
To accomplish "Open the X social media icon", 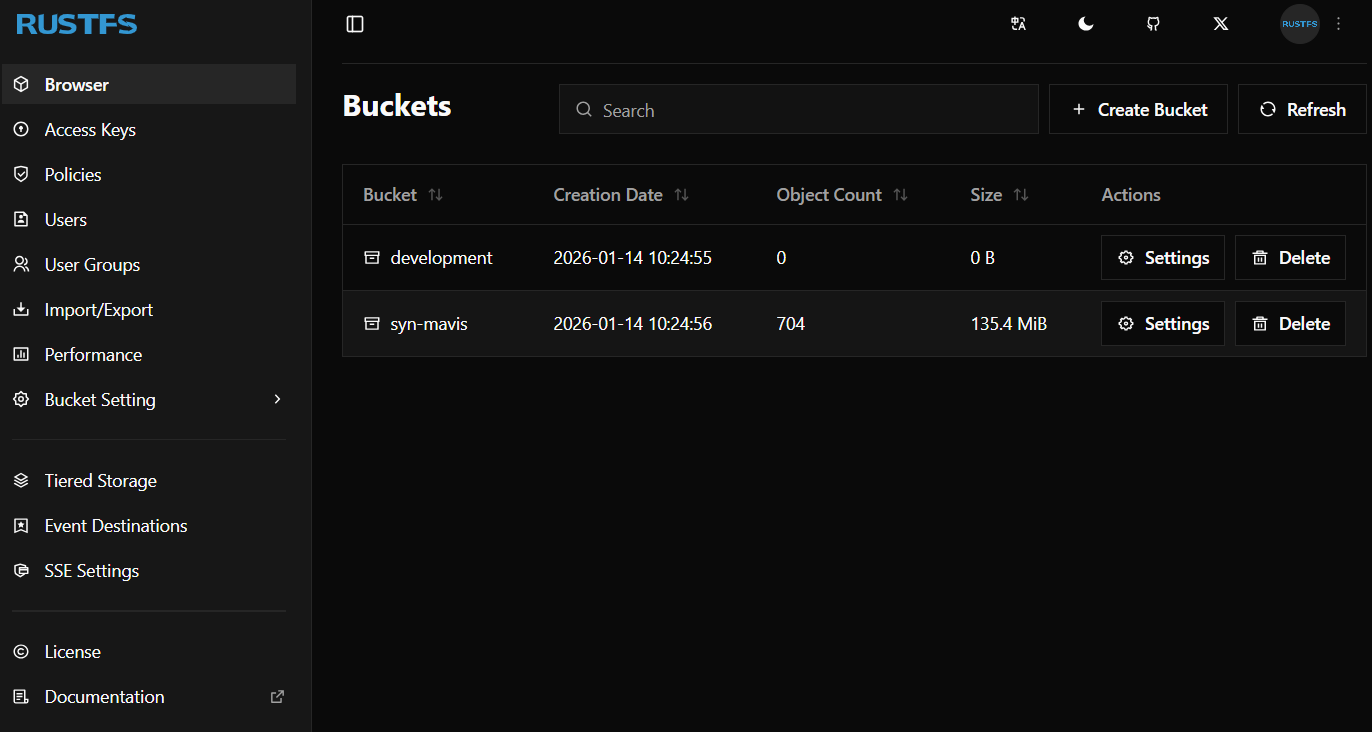I will [1220, 23].
